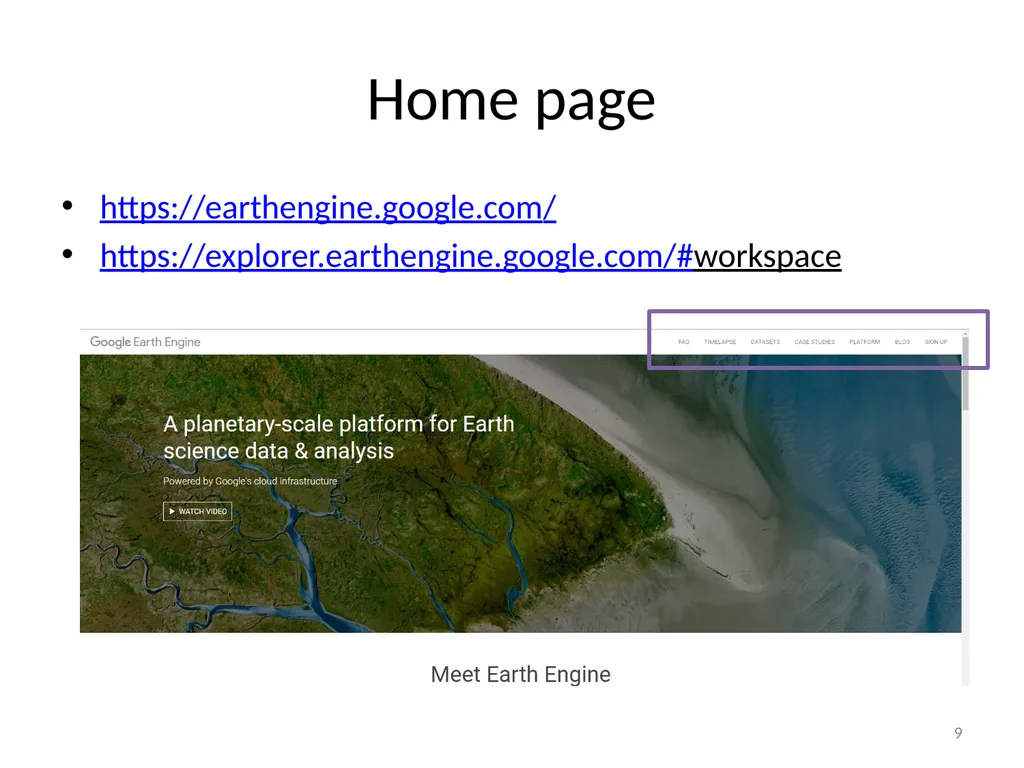The width and height of the screenshot is (1024, 768).
Task: Click 'Powered by Google's cloud infrastructure' text
Action: pos(250,481)
